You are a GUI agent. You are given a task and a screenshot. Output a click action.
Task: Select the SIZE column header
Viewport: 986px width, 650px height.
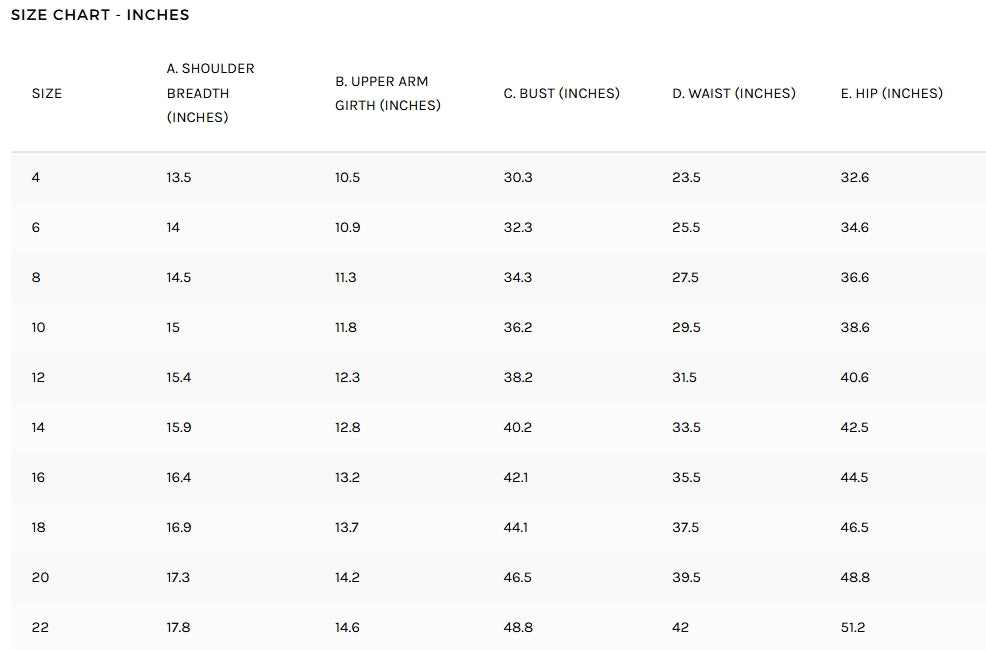pyautogui.click(x=47, y=93)
